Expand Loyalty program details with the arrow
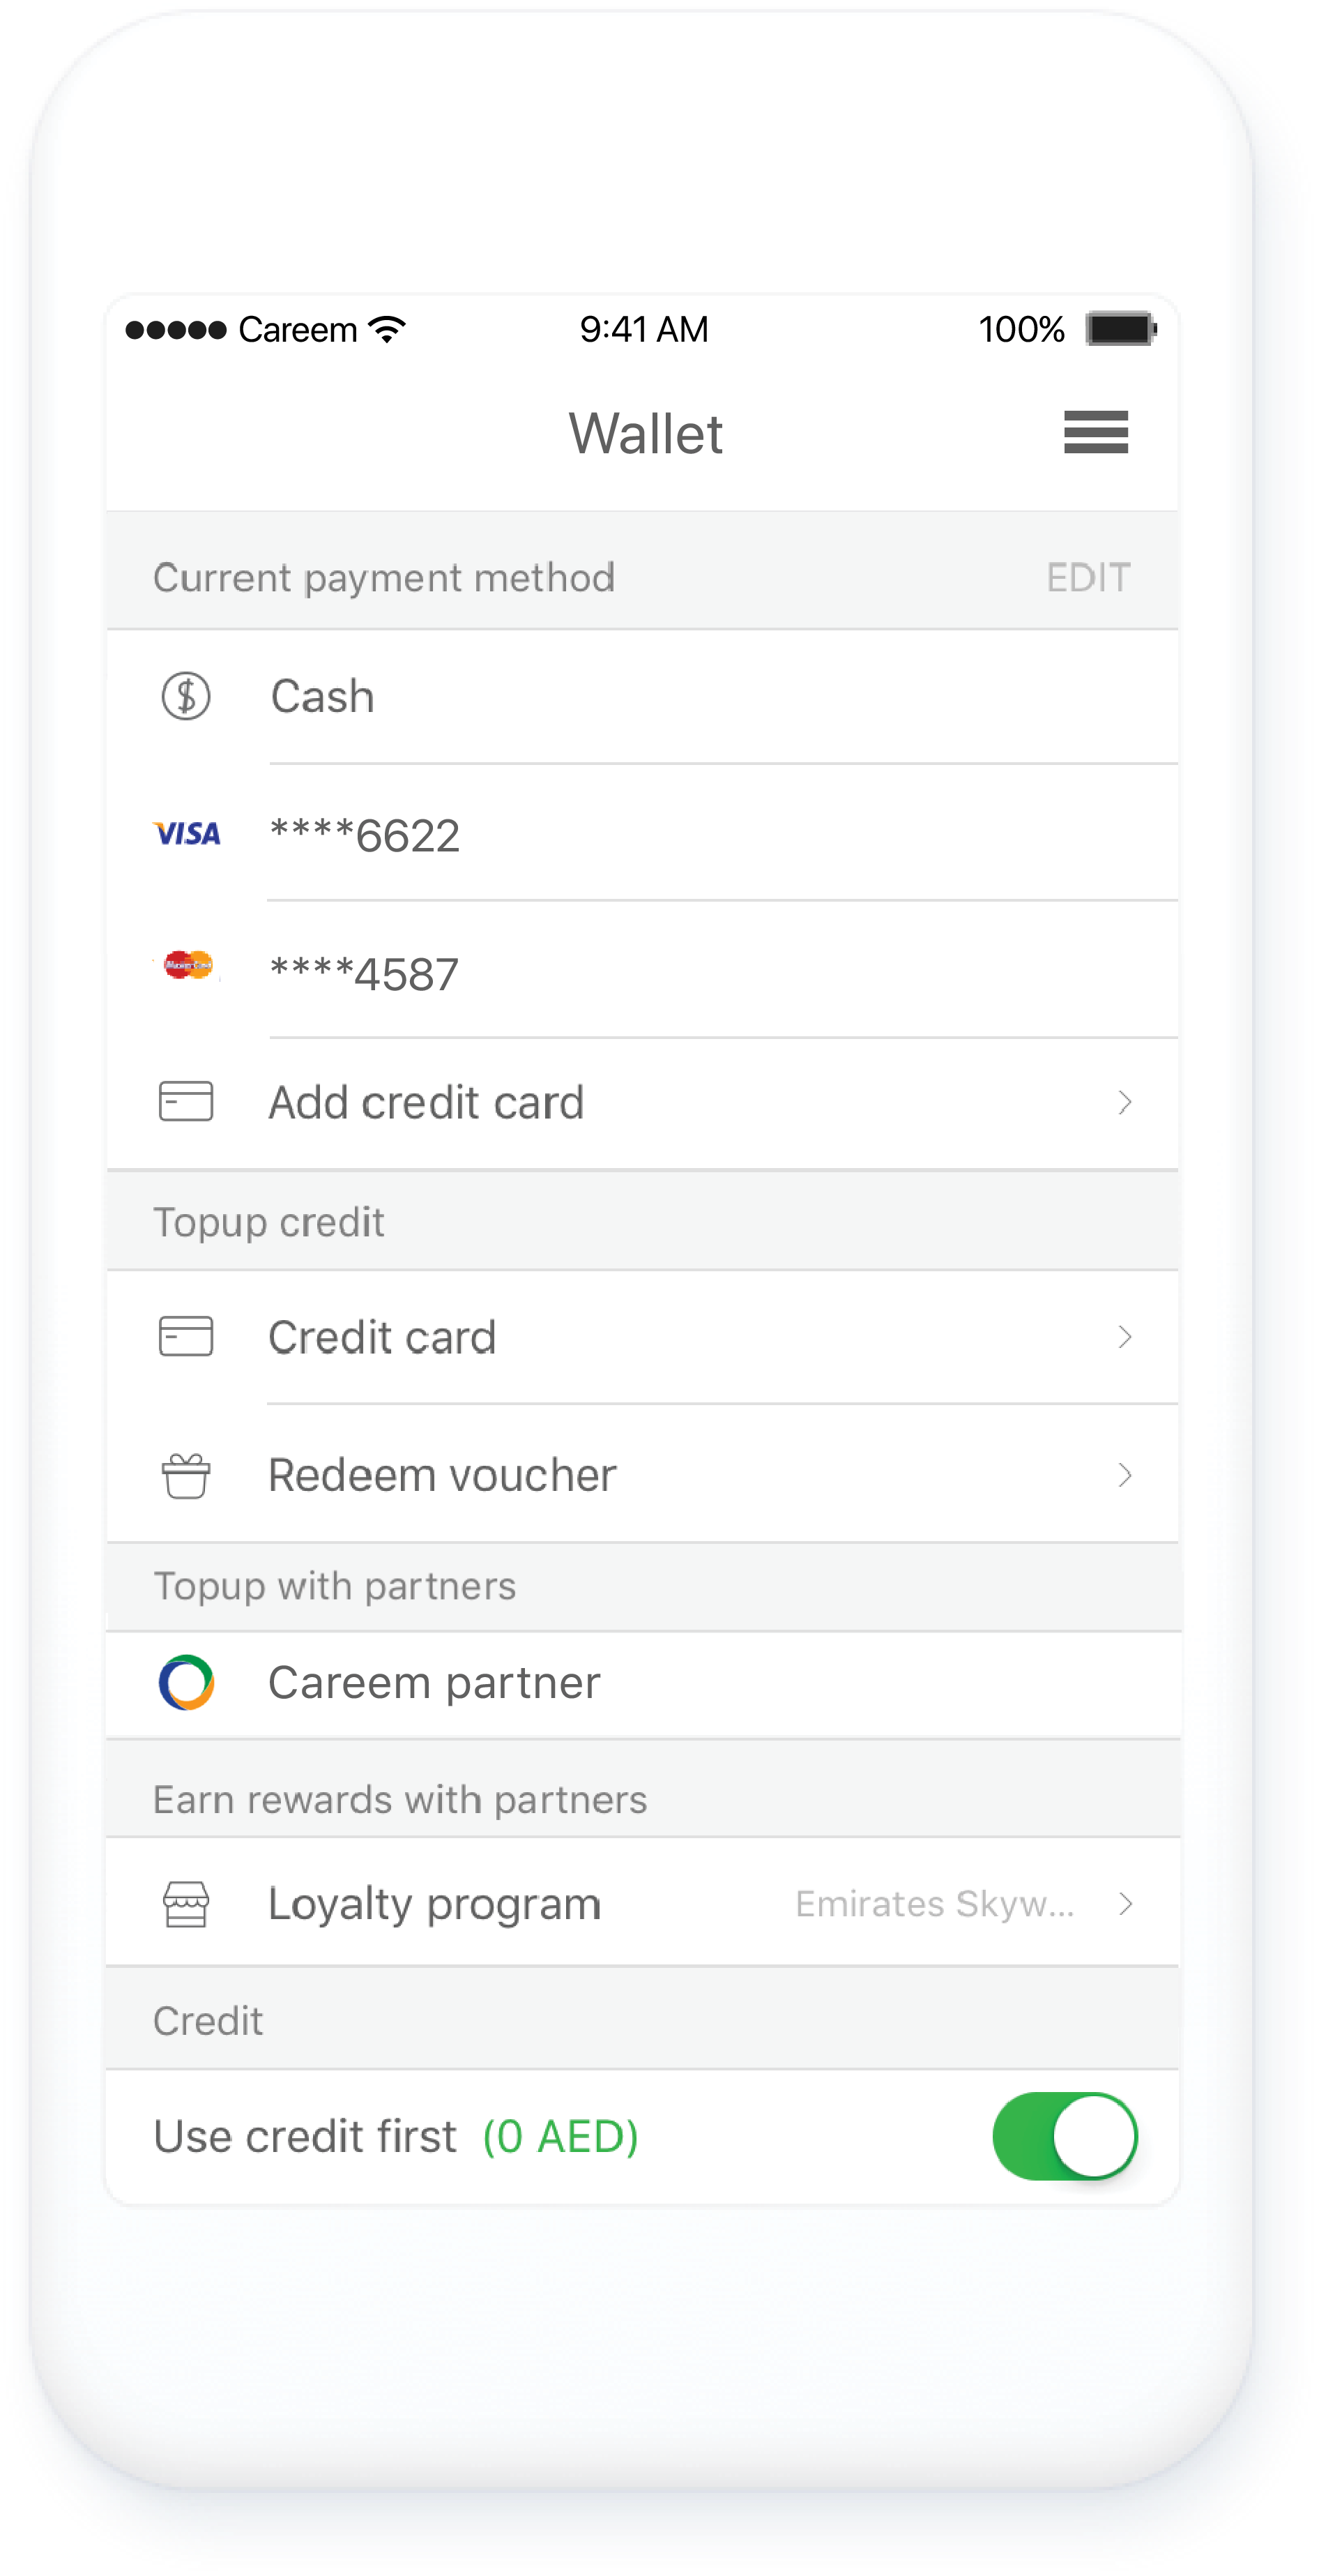This screenshot has width=1319, height=2576. (1126, 1904)
